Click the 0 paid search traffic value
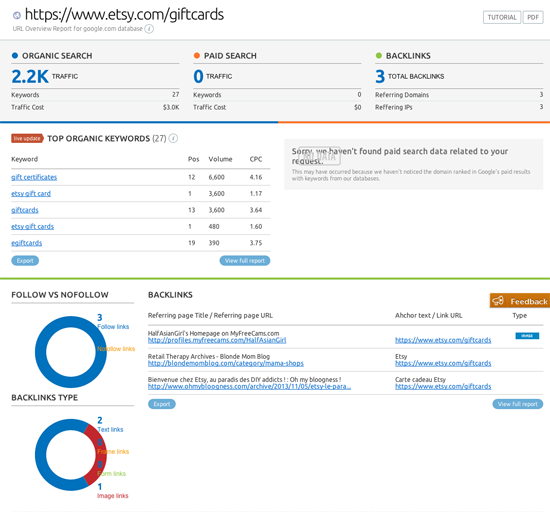Viewport: 550px width, 515px height. (x=198, y=76)
